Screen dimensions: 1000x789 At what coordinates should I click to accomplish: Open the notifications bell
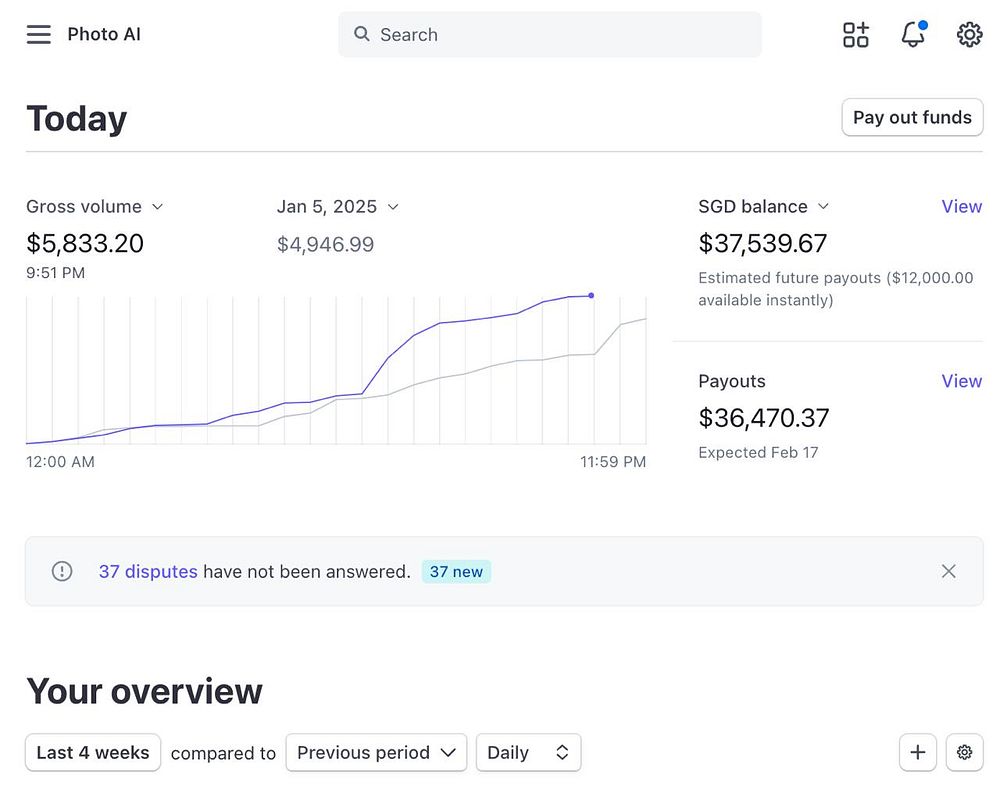[912, 35]
